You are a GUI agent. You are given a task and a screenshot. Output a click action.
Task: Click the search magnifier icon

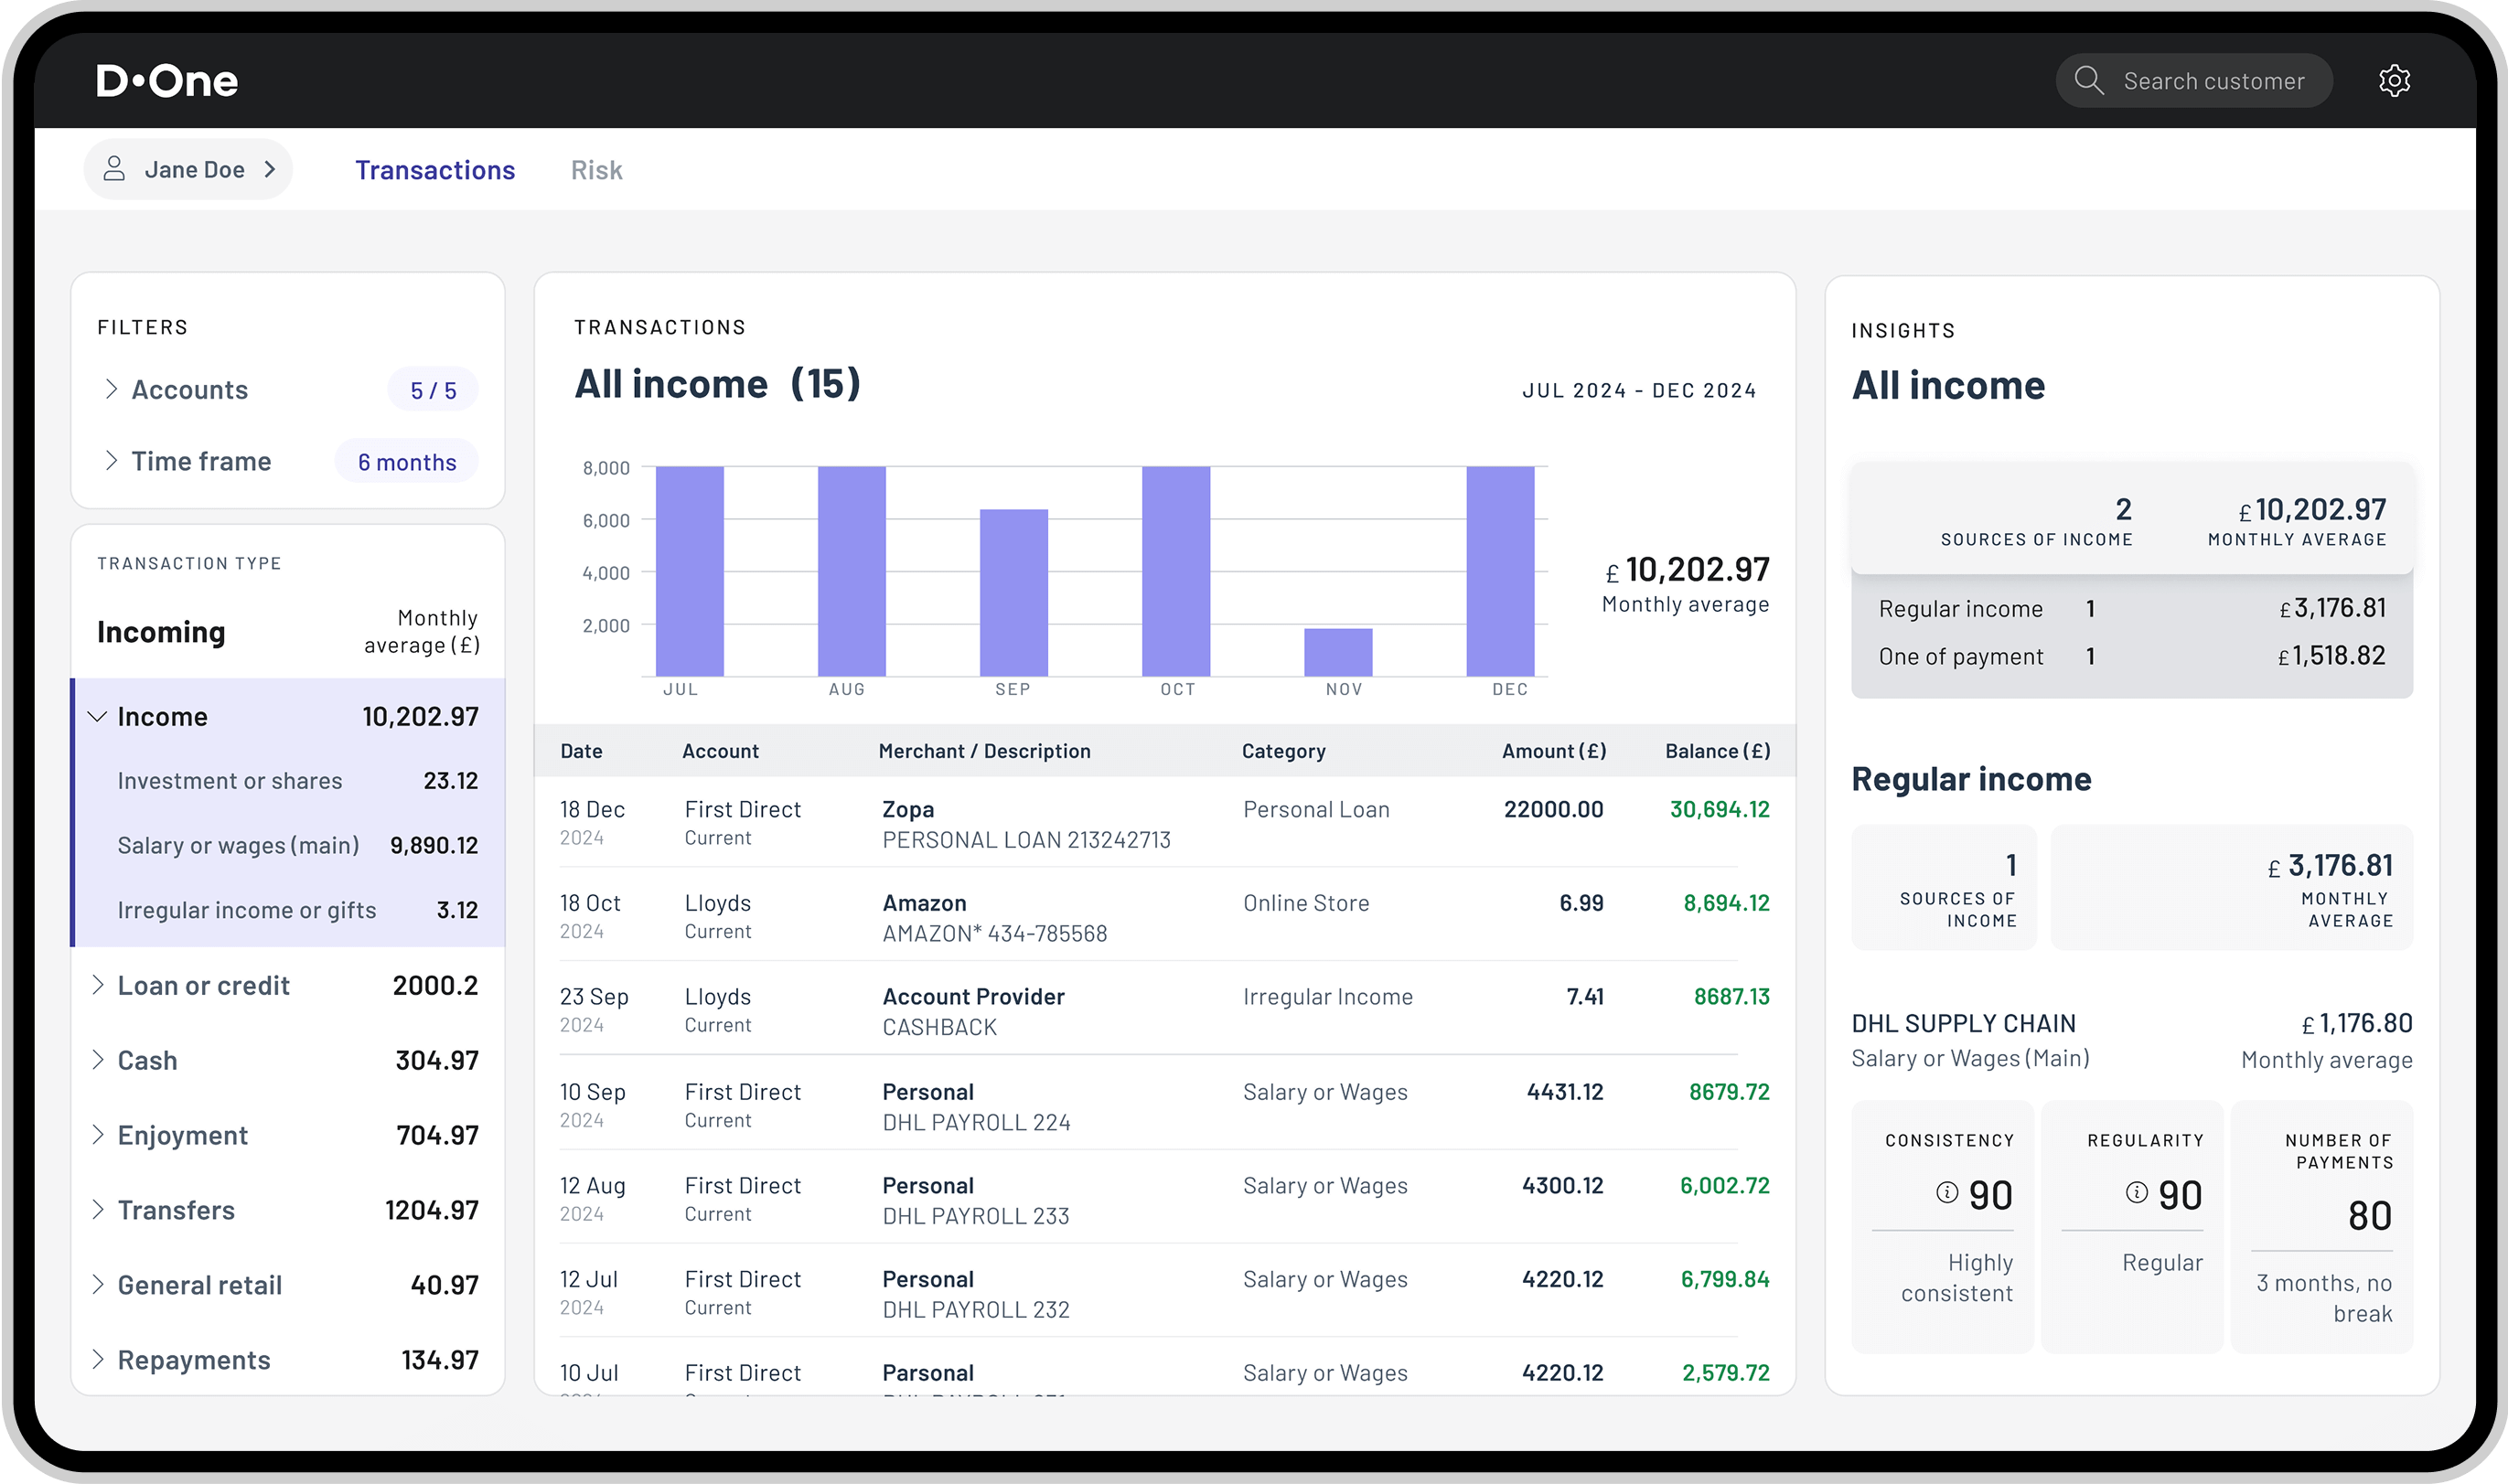point(2088,81)
